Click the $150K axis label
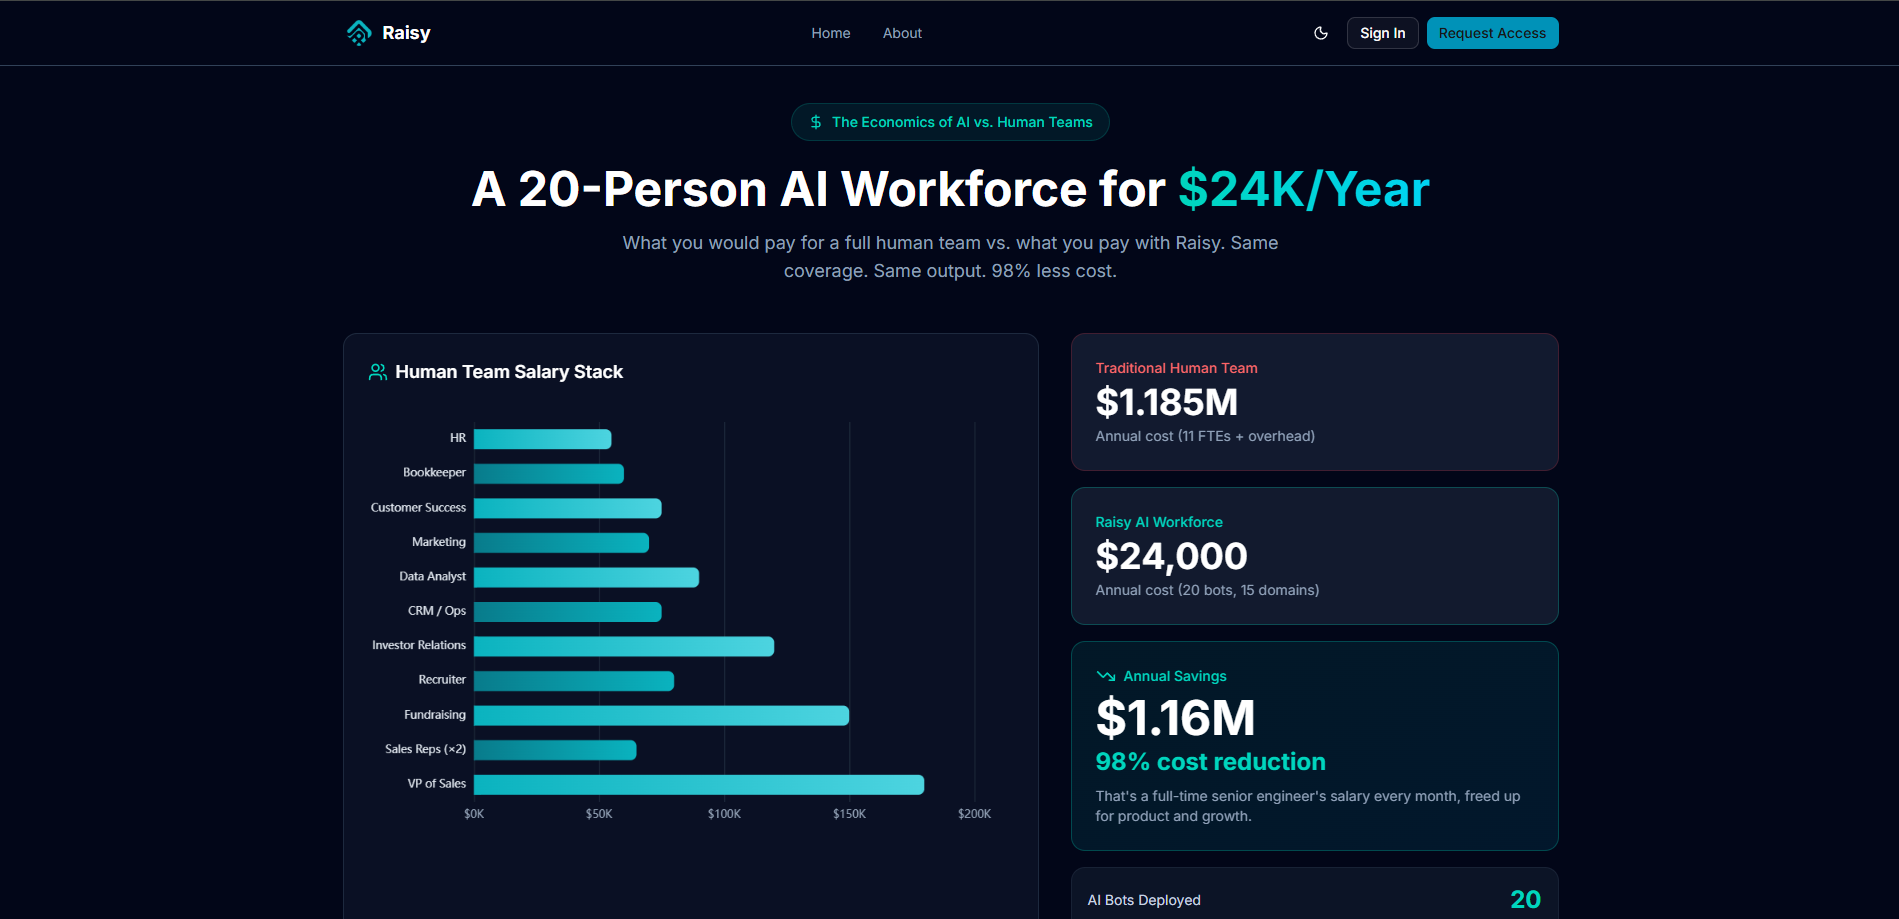This screenshot has width=1899, height=919. click(x=849, y=814)
